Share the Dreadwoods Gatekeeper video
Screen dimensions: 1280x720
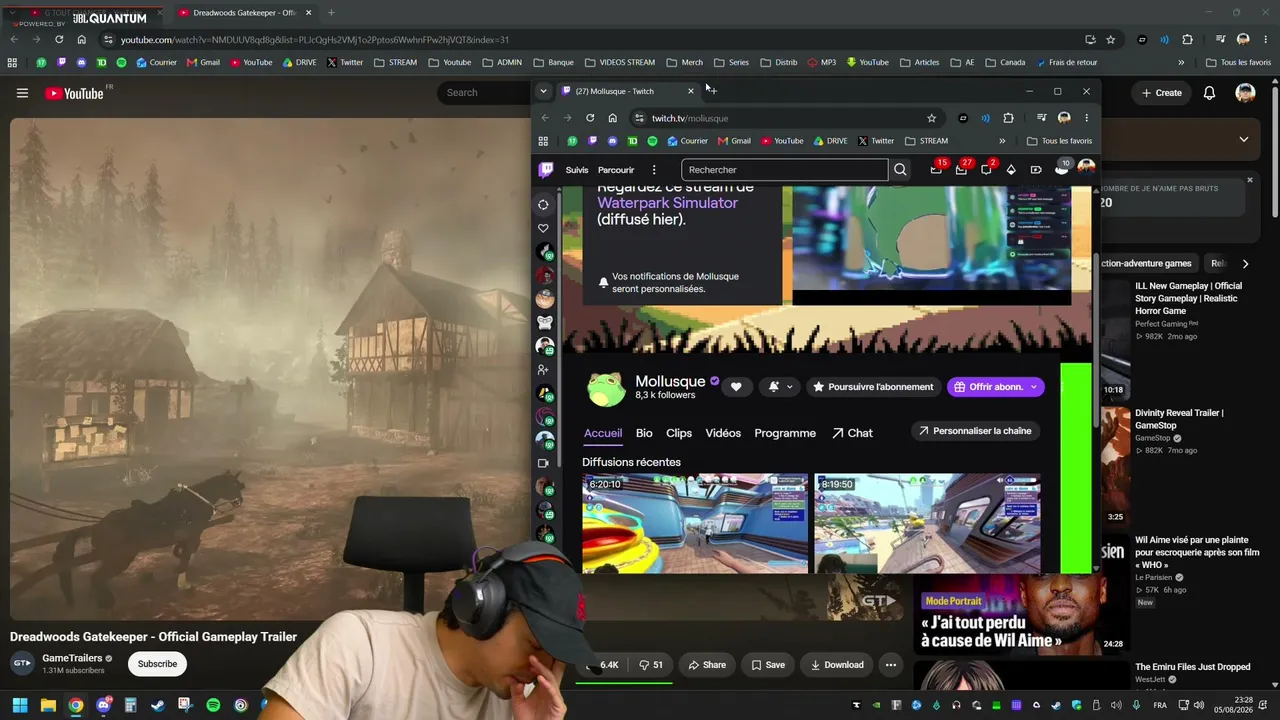point(707,665)
